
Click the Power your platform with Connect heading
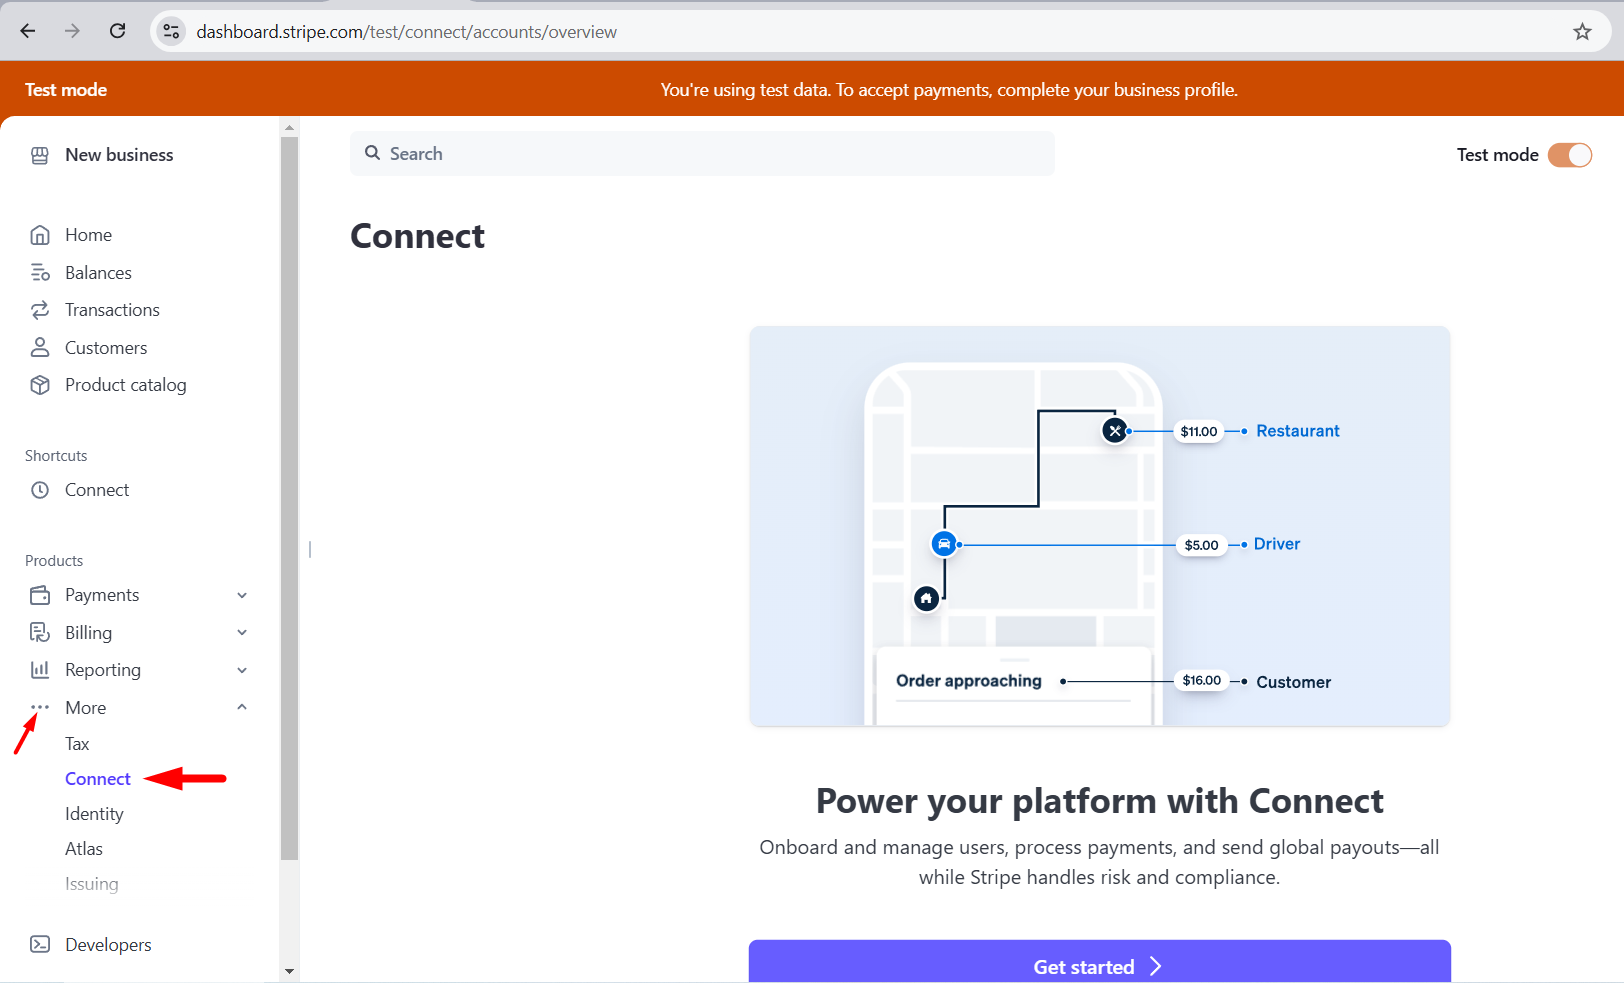1099,801
